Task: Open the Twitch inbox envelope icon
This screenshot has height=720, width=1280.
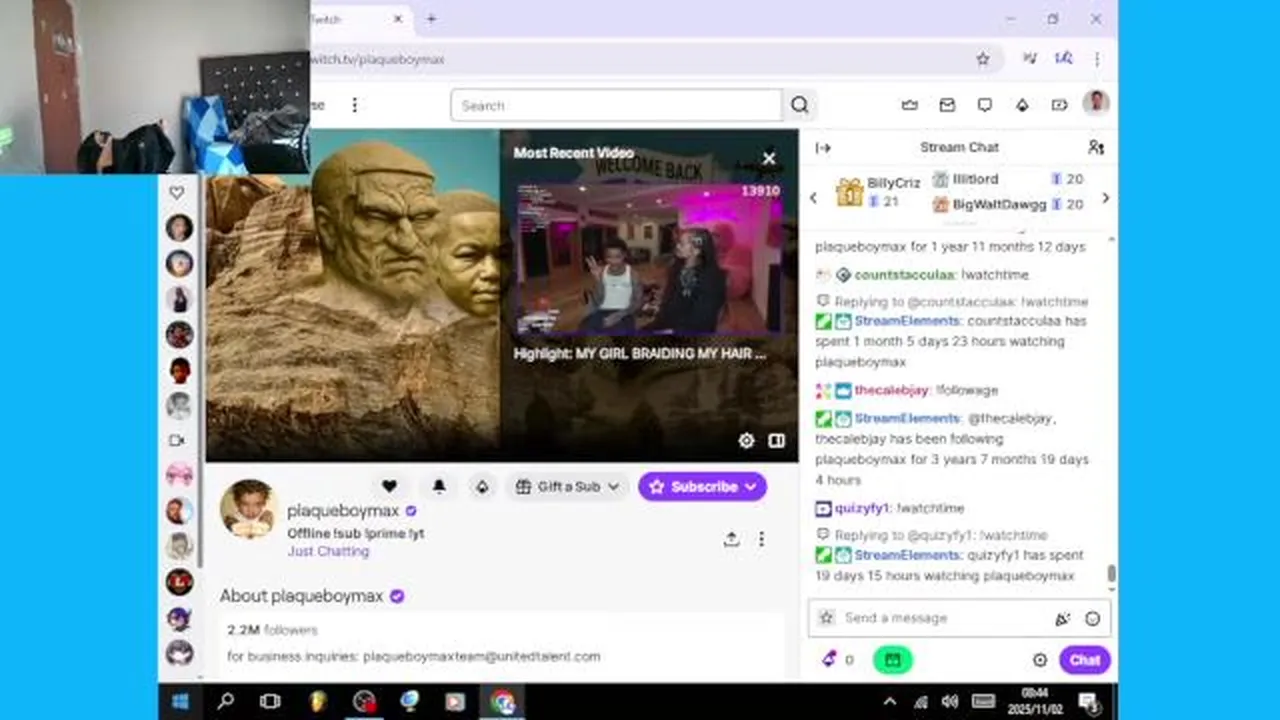Action: tap(947, 105)
